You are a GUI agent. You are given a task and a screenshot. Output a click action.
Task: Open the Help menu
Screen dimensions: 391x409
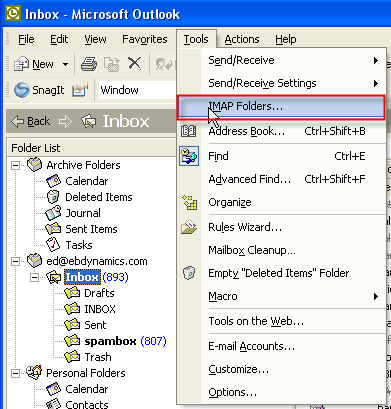[x=286, y=39]
